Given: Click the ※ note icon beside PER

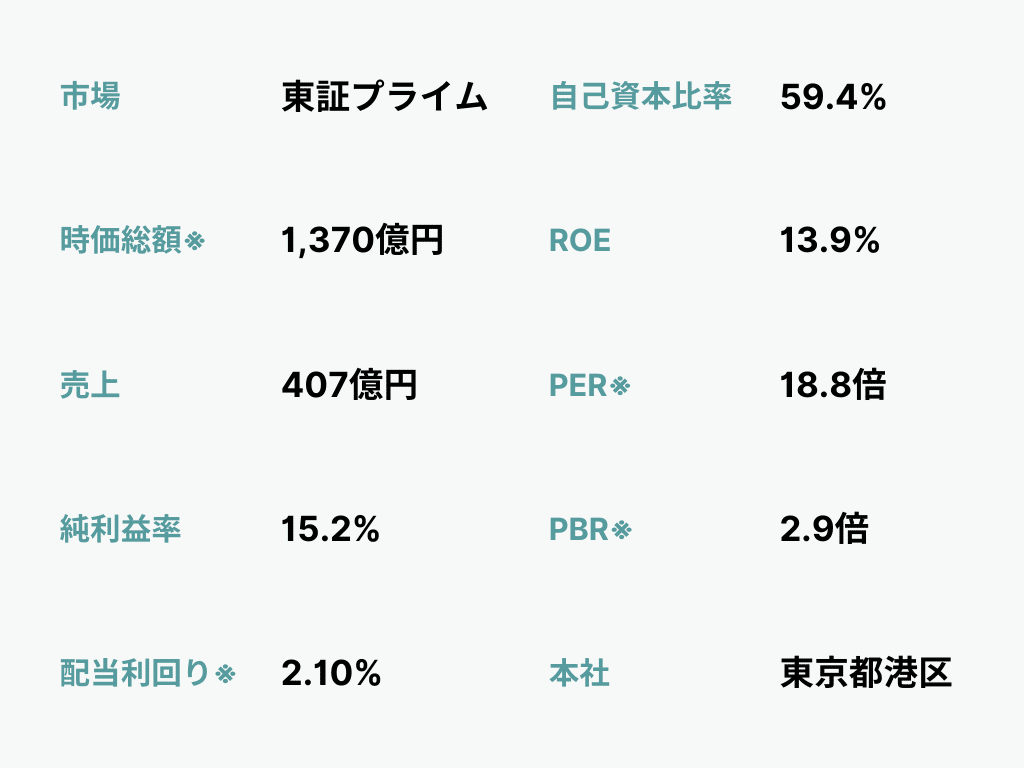Looking at the screenshot, I should (621, 386).
